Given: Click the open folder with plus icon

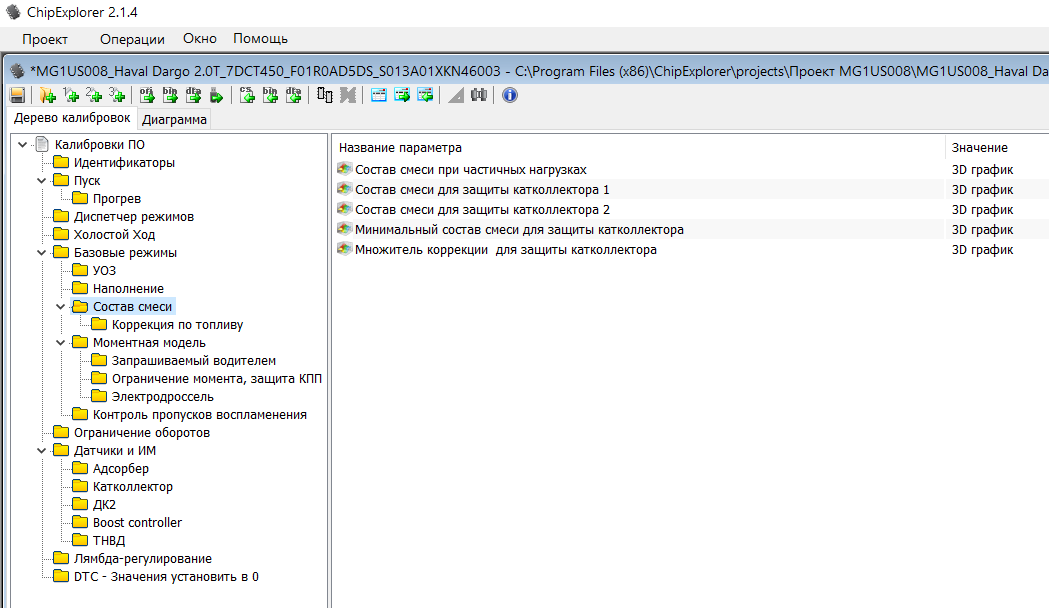Looking at the screenshot, I should point(47,95).
